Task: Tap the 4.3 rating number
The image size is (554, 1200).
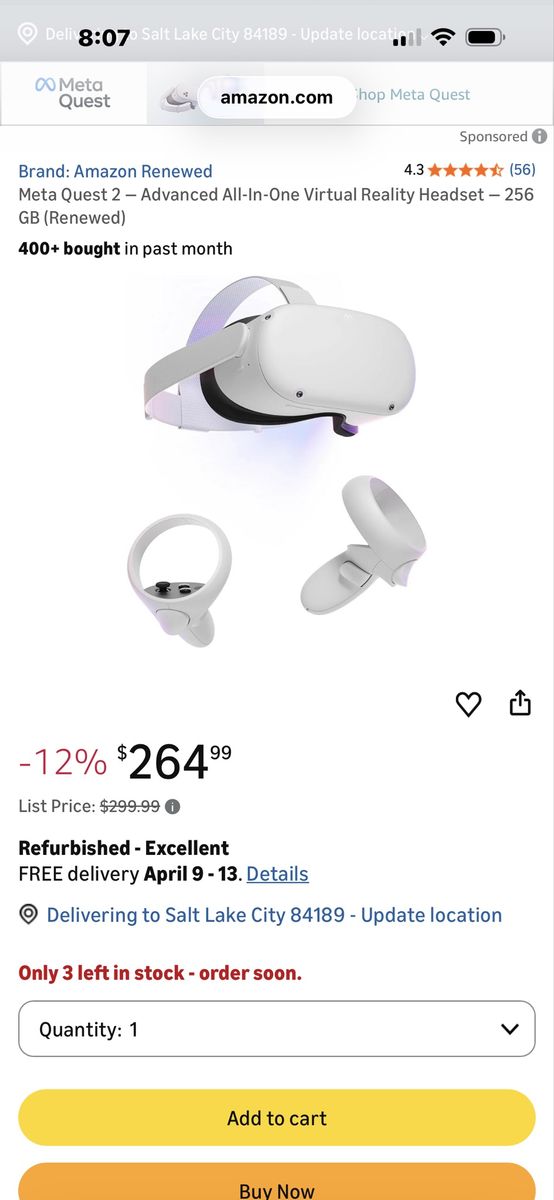Action: (x=414, y=170)
